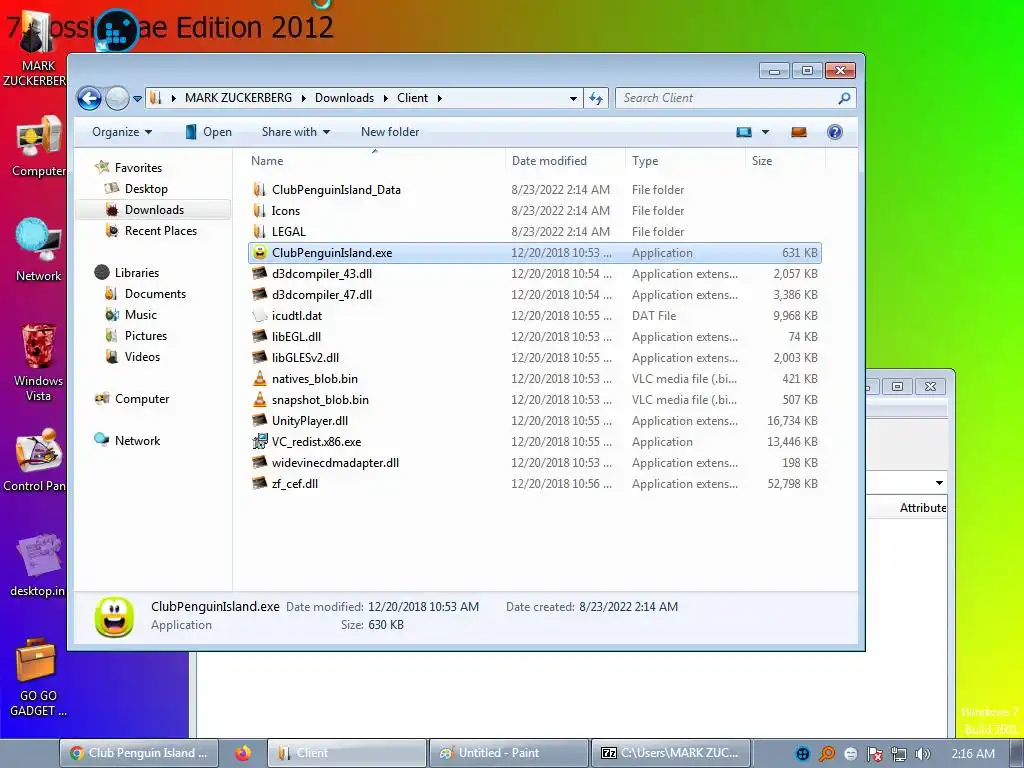Switch to the 7-Zip taskbar button

coord(669,753)
